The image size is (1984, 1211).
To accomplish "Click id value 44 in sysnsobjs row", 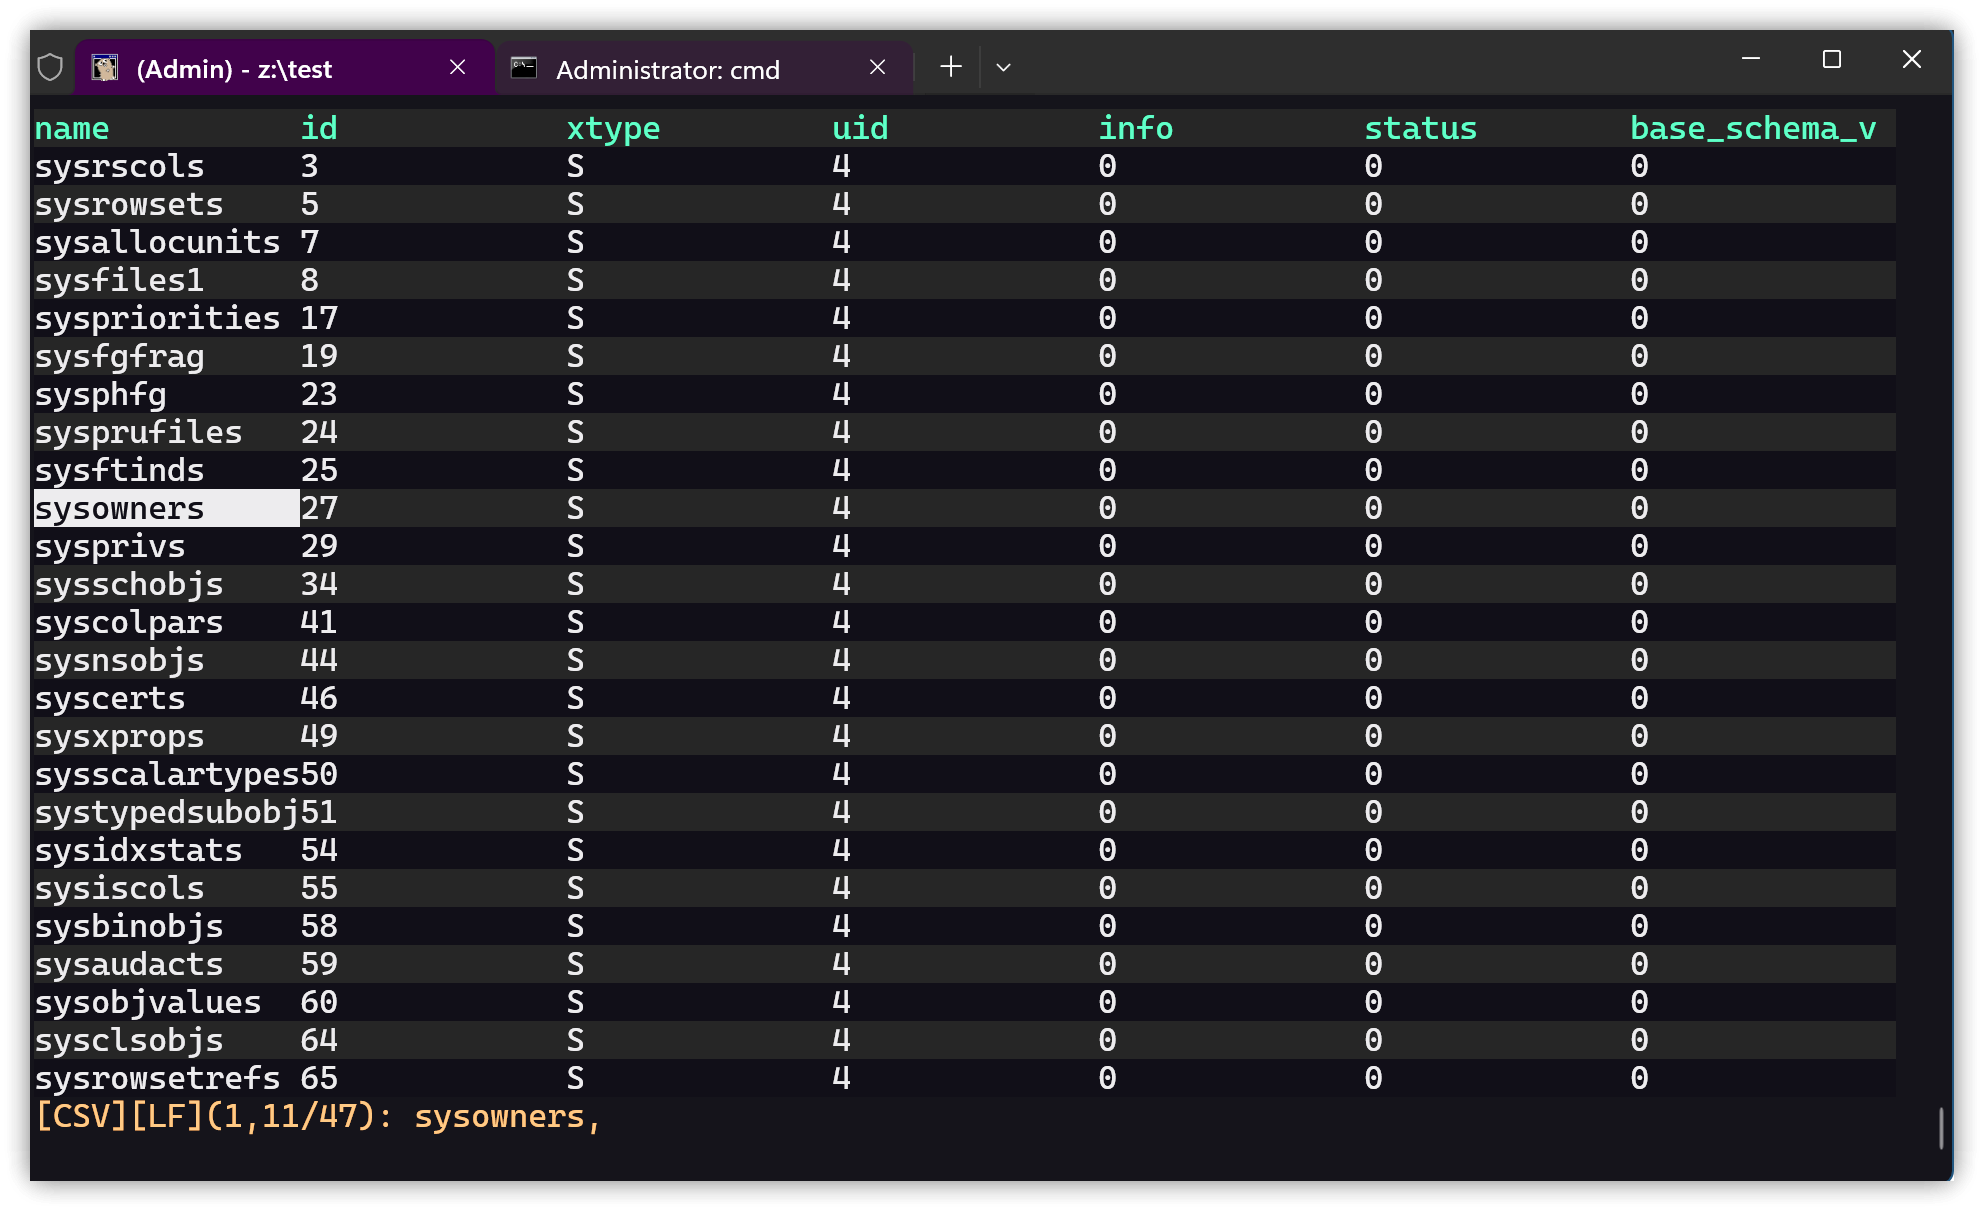I will [319, 660].
